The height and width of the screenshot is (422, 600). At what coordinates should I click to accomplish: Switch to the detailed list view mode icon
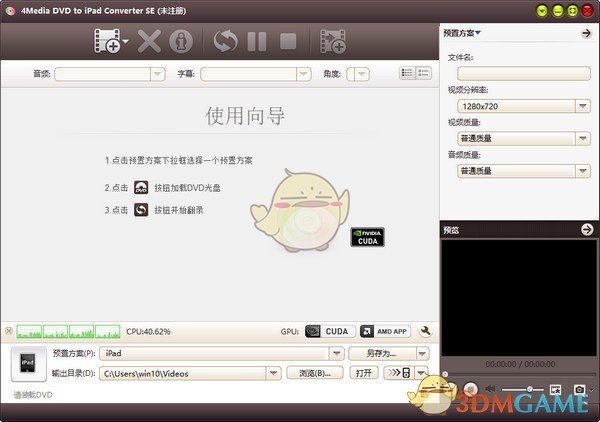pos(407,73)
